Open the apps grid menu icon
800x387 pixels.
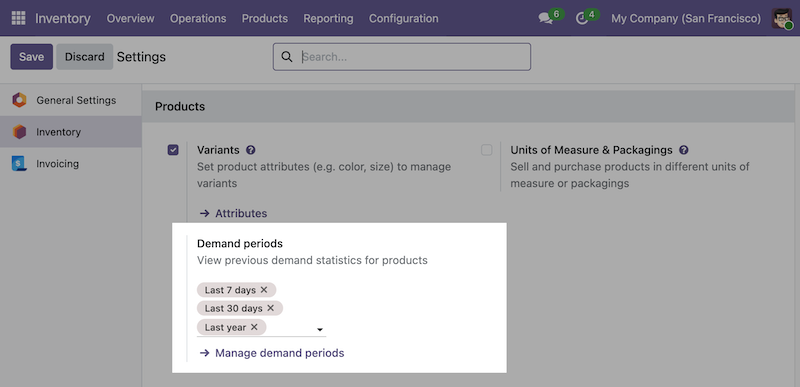[x=18, y=18]
